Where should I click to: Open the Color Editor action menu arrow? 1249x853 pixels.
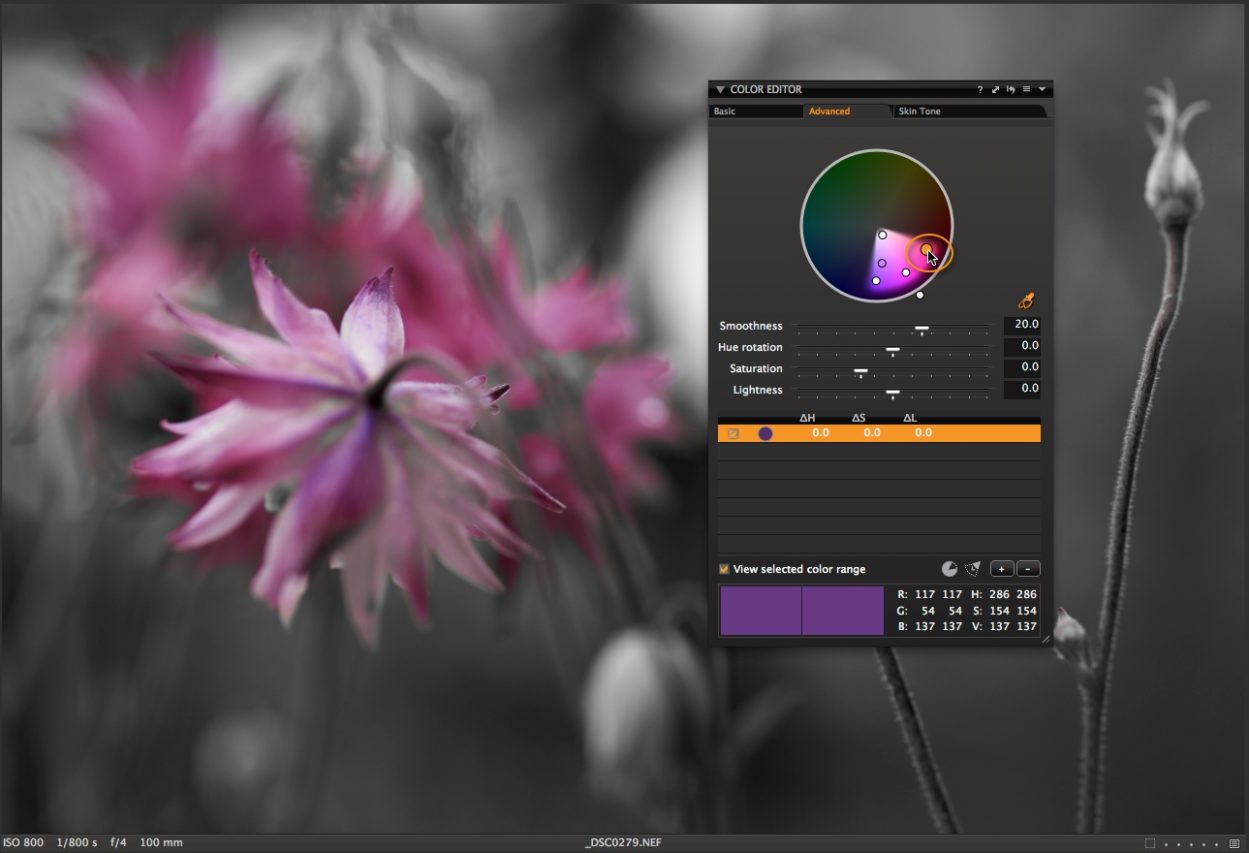pos(1042,90)
